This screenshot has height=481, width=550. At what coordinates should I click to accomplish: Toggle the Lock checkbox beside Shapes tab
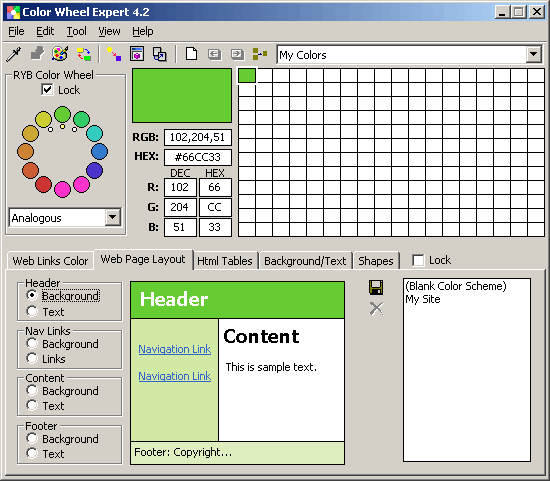click(418, 260)
